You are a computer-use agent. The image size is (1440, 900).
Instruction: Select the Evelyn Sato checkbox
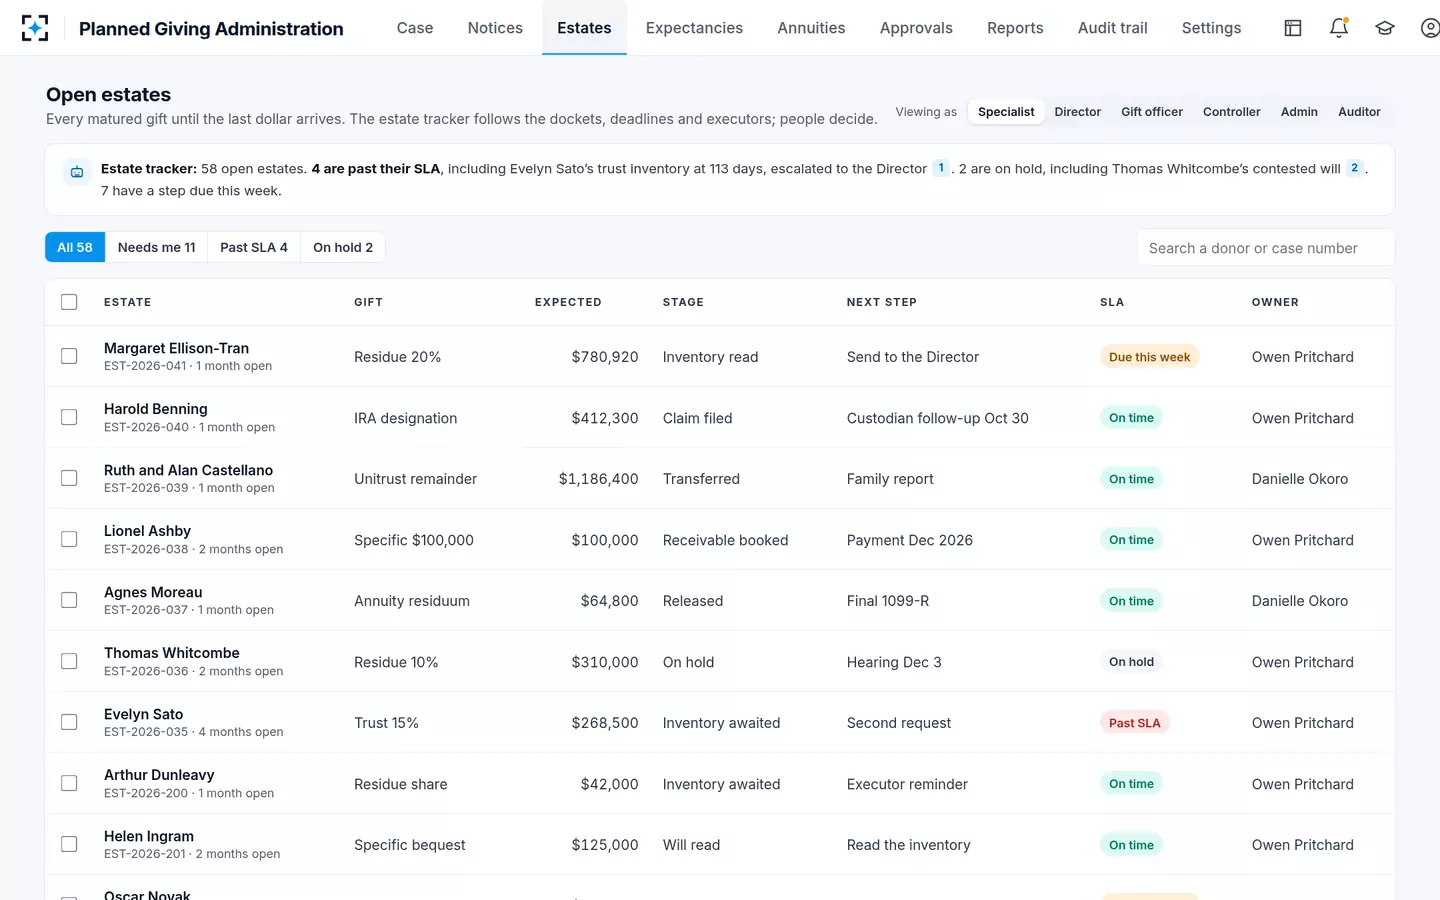[69, 722]
